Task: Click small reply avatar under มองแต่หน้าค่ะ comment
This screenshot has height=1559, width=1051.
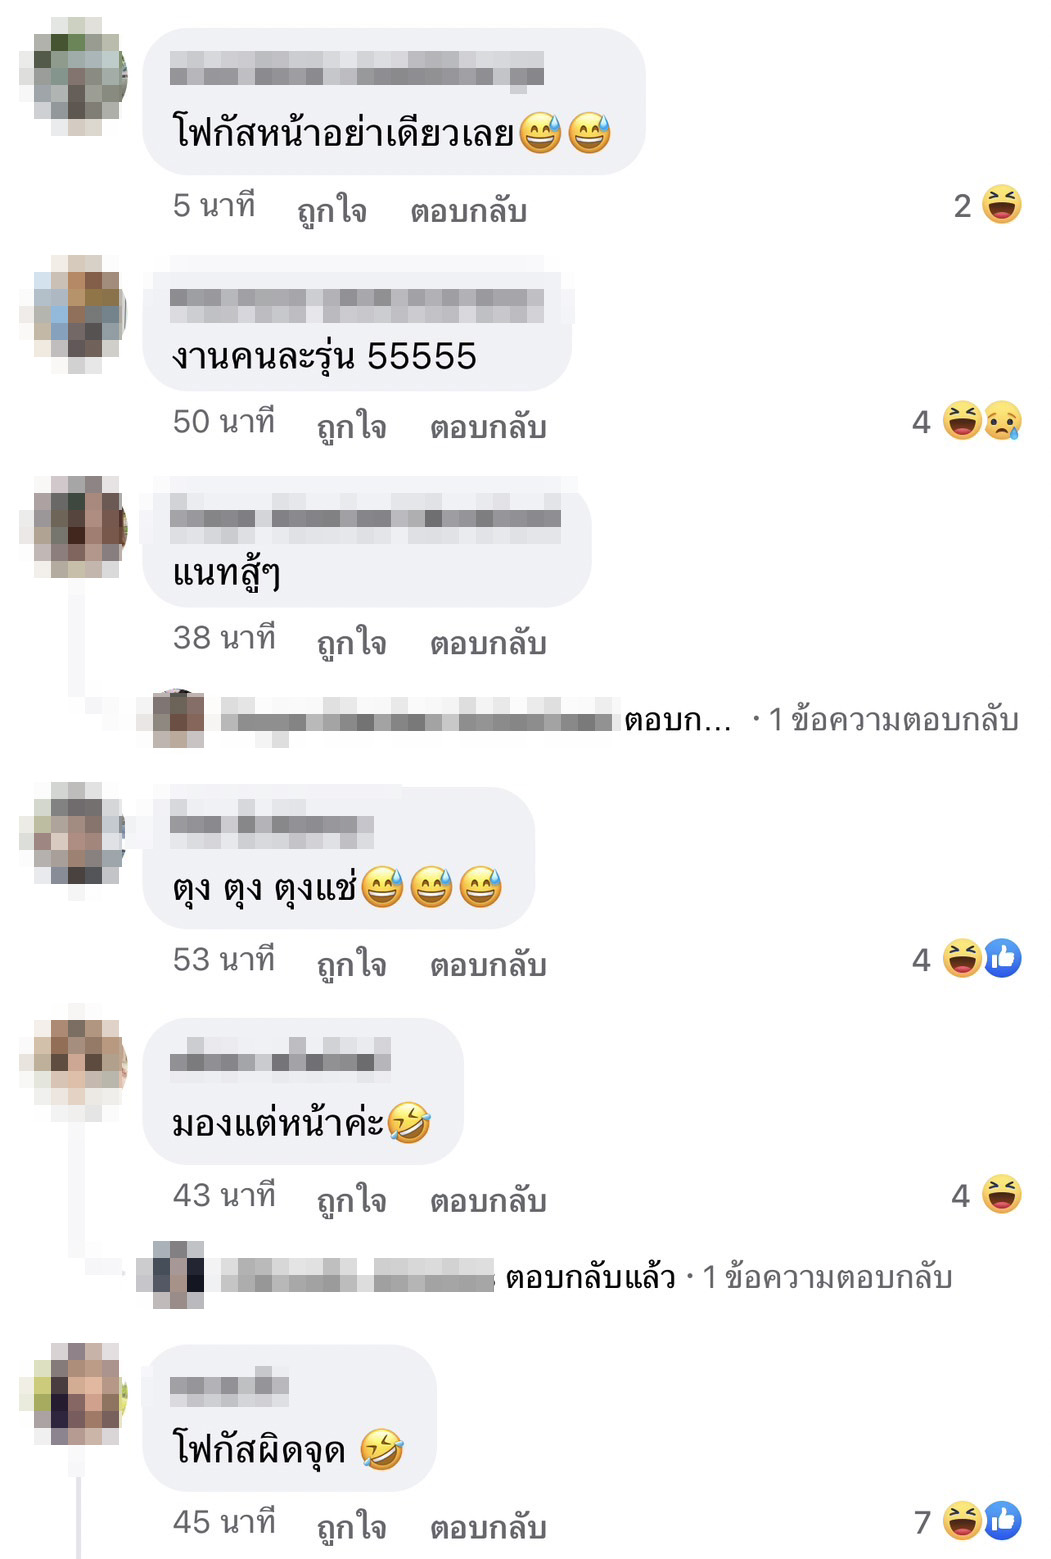Action: pos(178,1275)
